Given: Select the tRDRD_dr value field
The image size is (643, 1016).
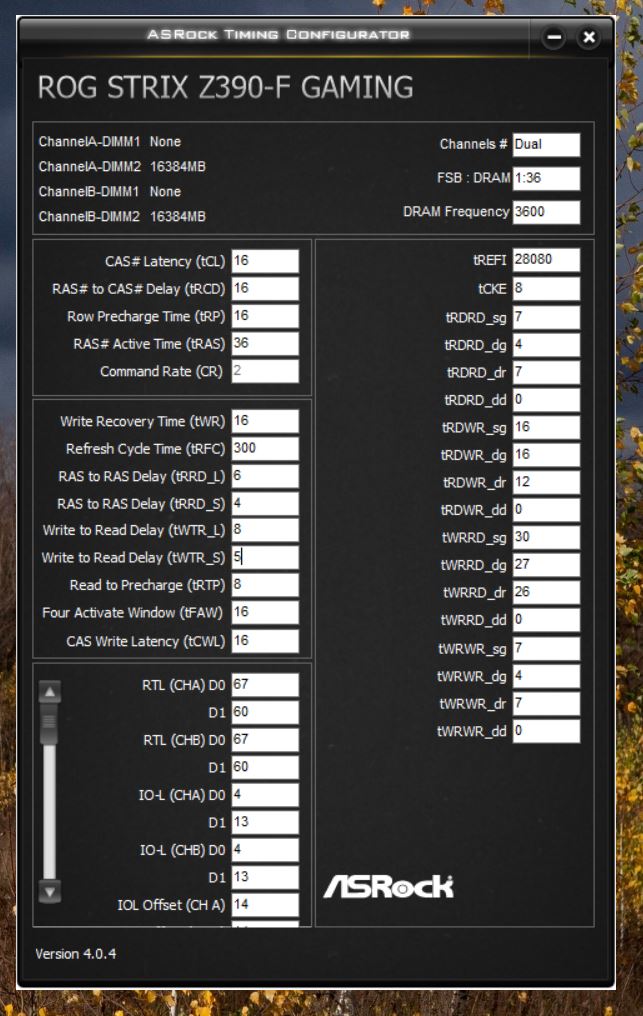Looking at the screenshot, I should (x=546, y=373).
